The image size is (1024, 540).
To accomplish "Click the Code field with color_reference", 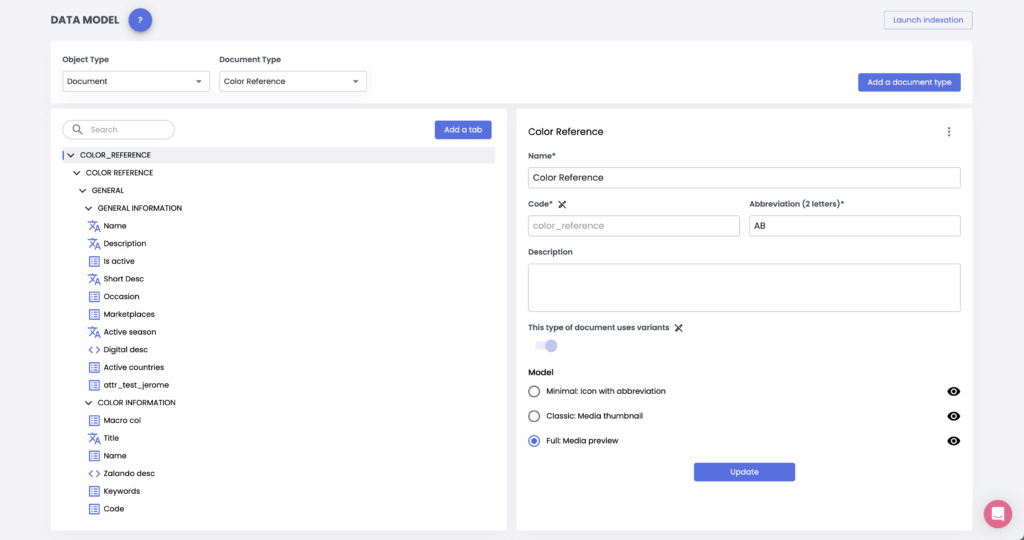I will tap(634, 226).
